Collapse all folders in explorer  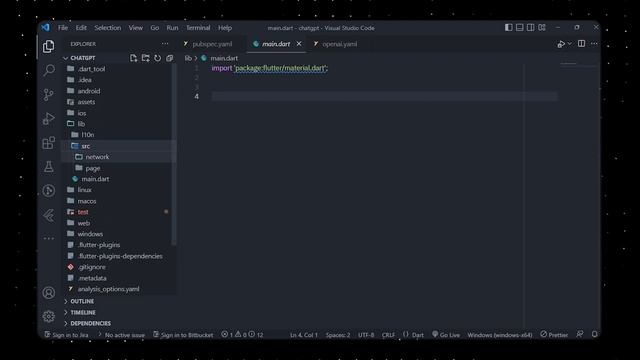[169, 58]
